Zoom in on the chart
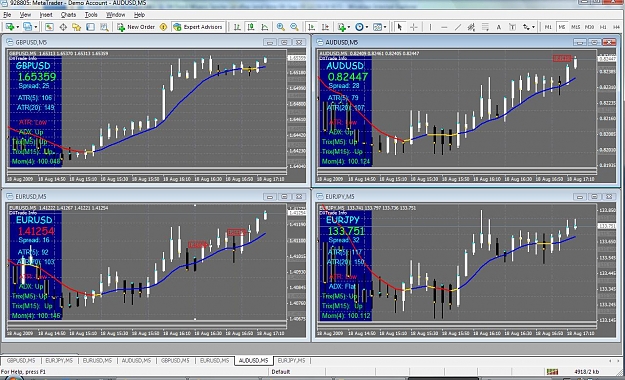This screenshot has width=625, height=380. [x=281, y=27]
